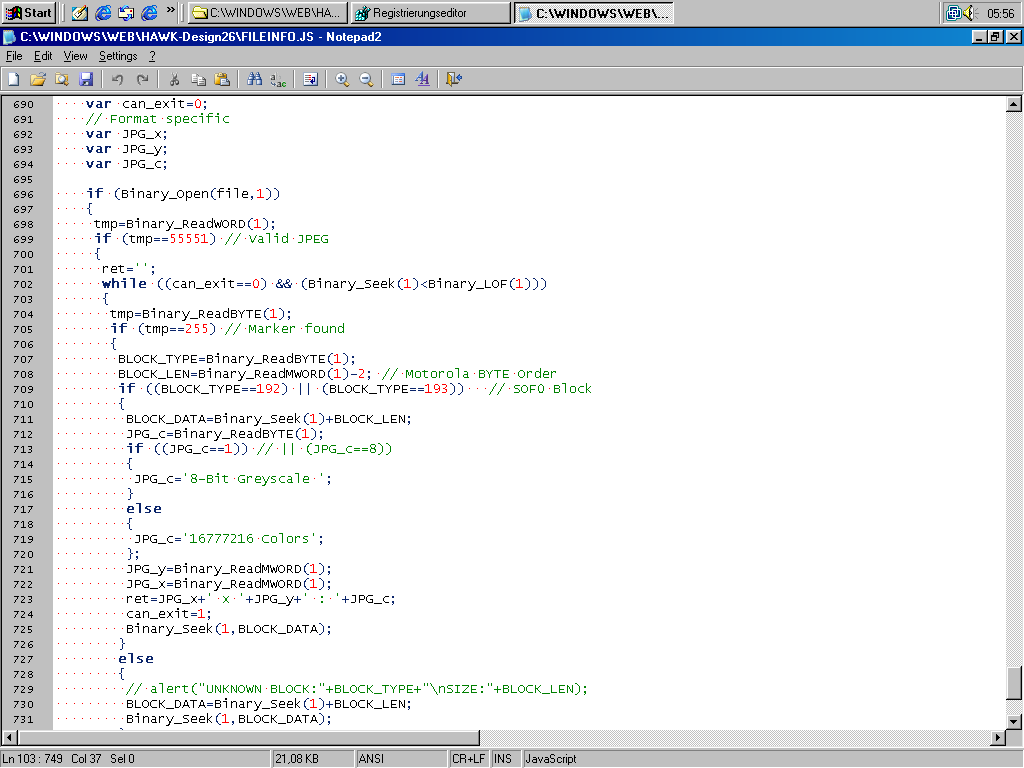
Task: Click the vertical scrollbar down arrow
Action: tap(1014, 722)
